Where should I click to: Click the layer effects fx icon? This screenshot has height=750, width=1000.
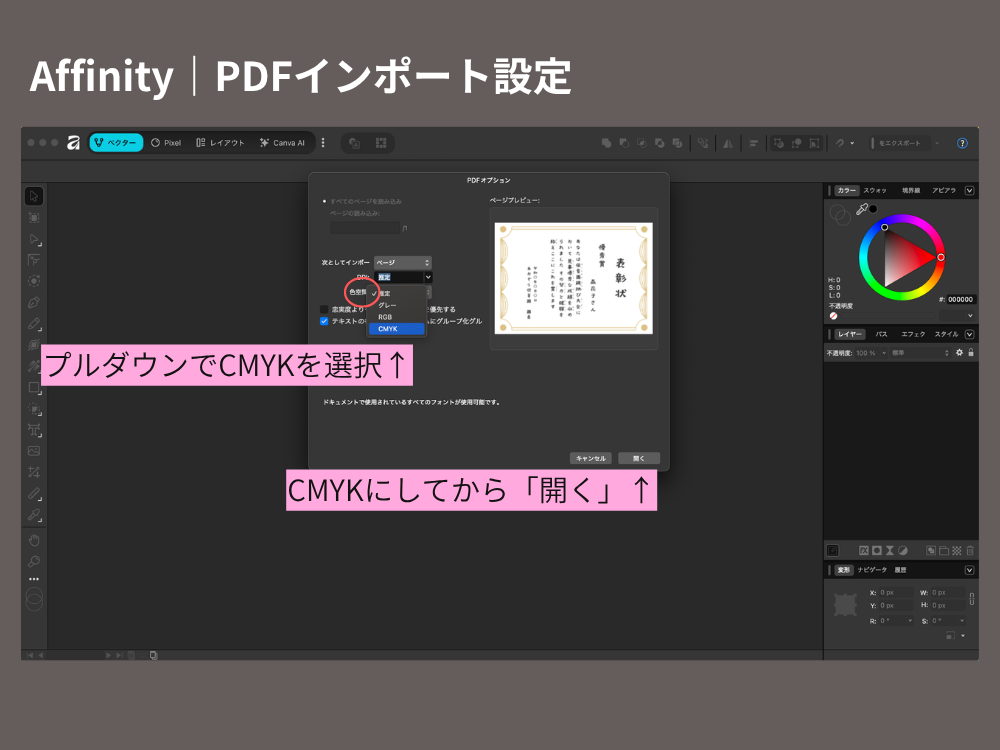coord(864,550)
